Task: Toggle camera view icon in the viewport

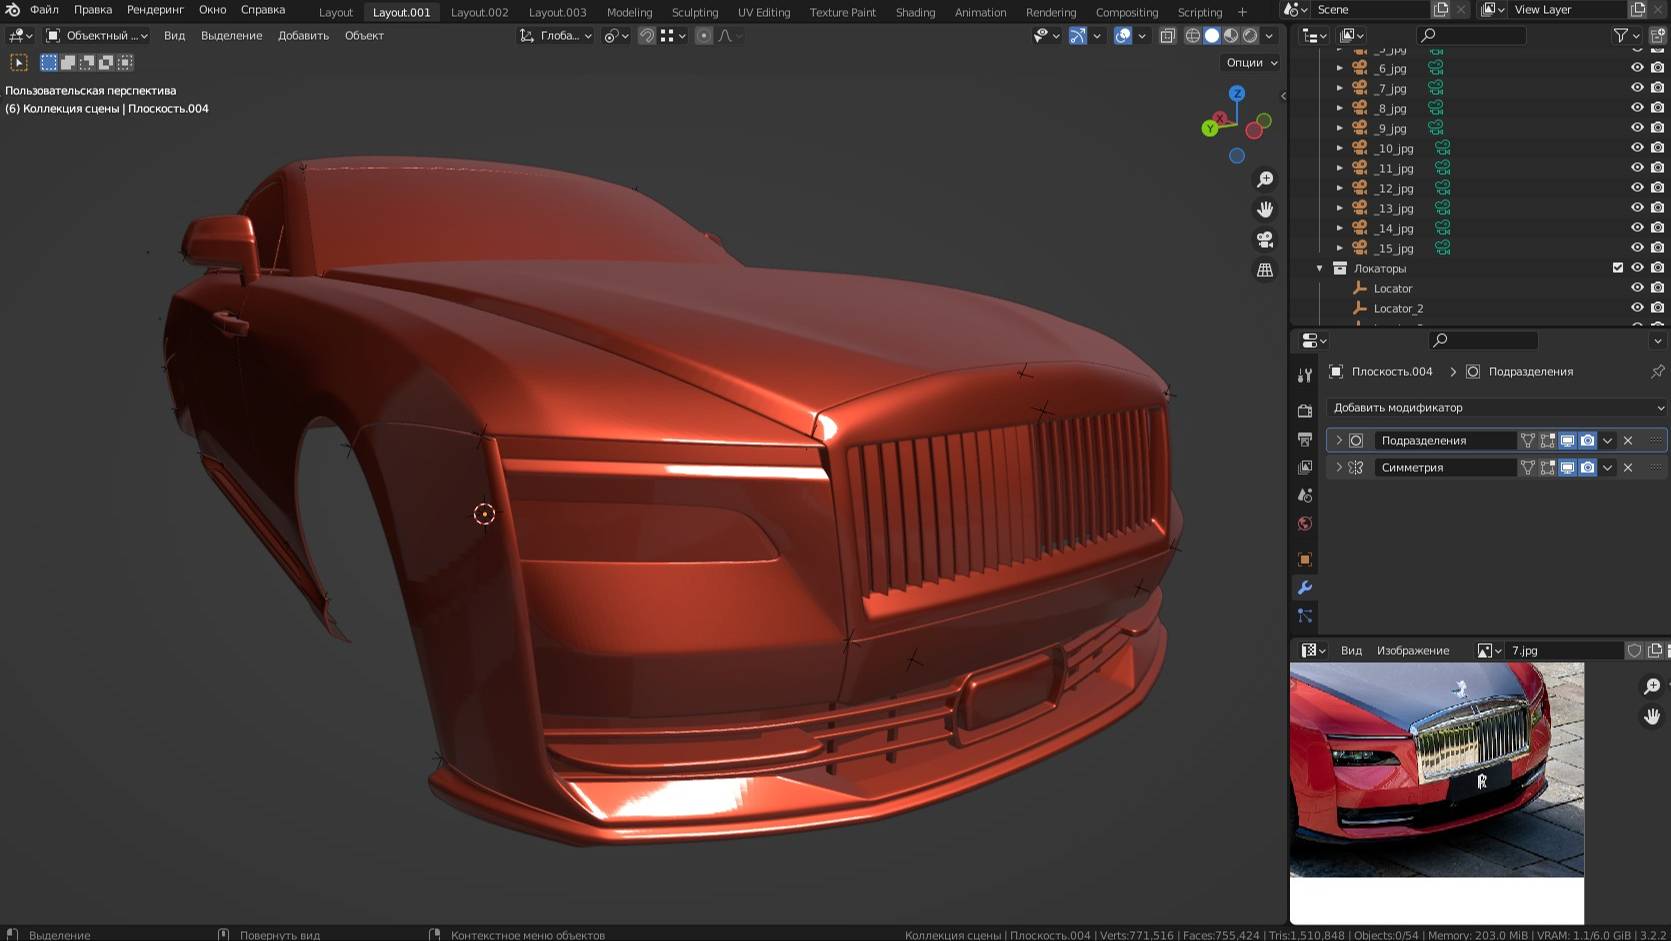Action: click(1265, 240)
